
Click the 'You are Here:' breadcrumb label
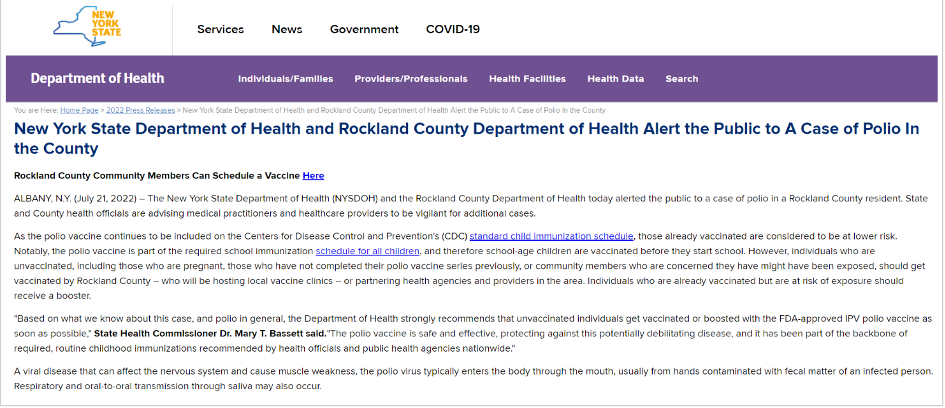(36, 110)
